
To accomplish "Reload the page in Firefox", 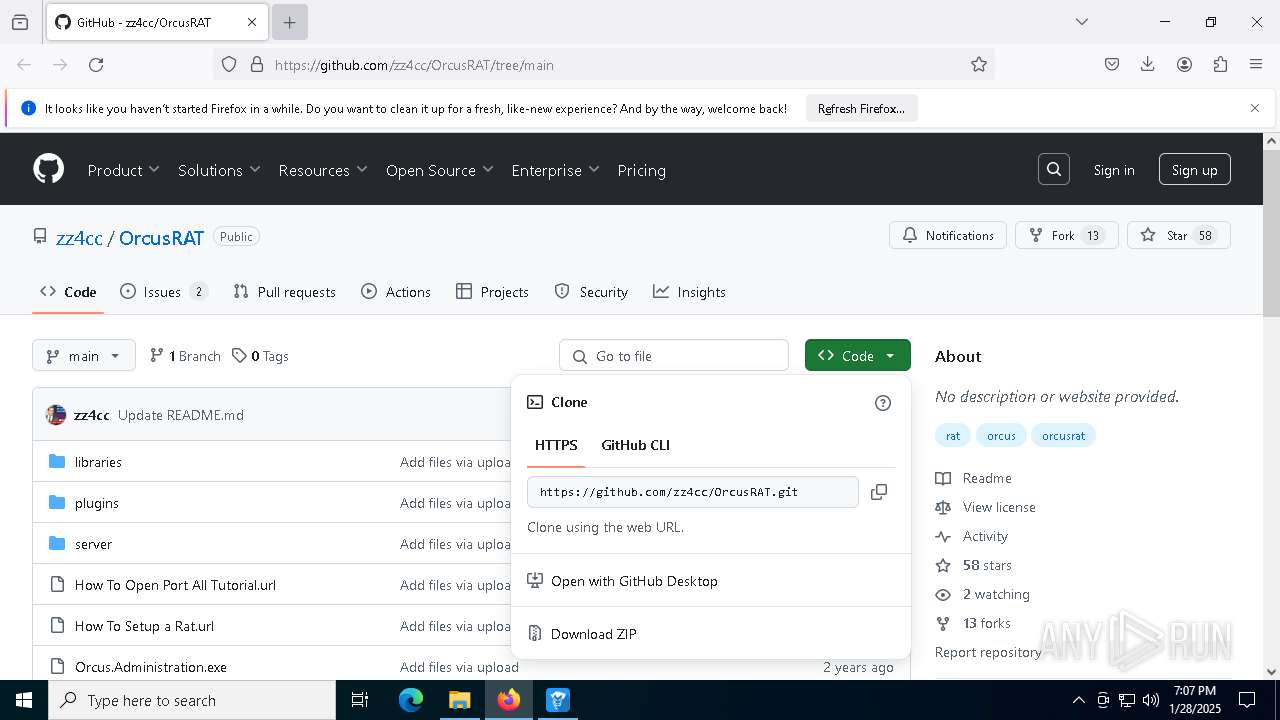I will [x=96, y=65].
